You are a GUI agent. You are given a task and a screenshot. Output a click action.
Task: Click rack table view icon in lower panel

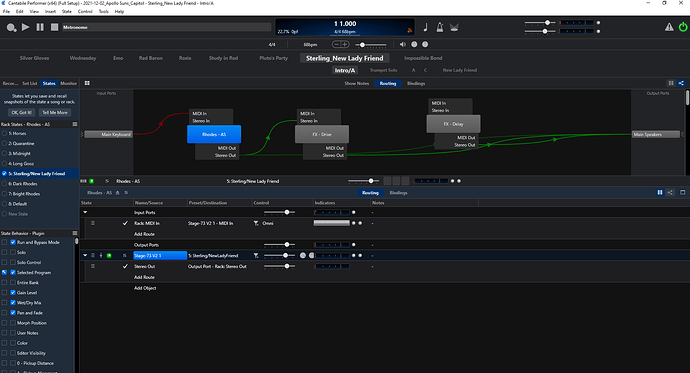(x=660, y=193)
